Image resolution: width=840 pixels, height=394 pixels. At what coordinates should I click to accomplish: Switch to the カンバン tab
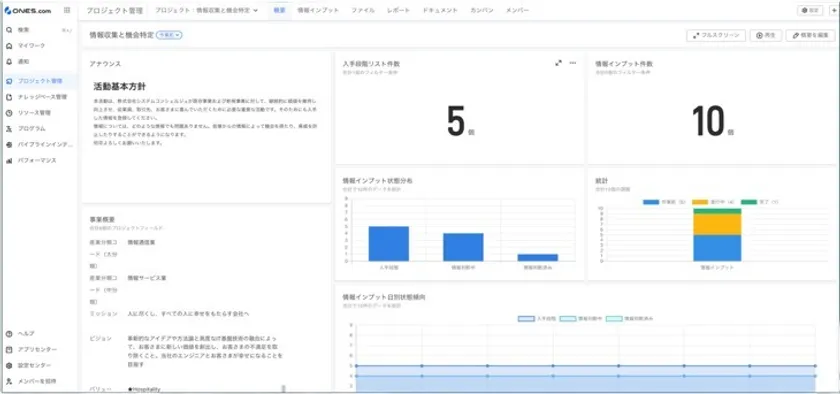click(x=482, y=10)
